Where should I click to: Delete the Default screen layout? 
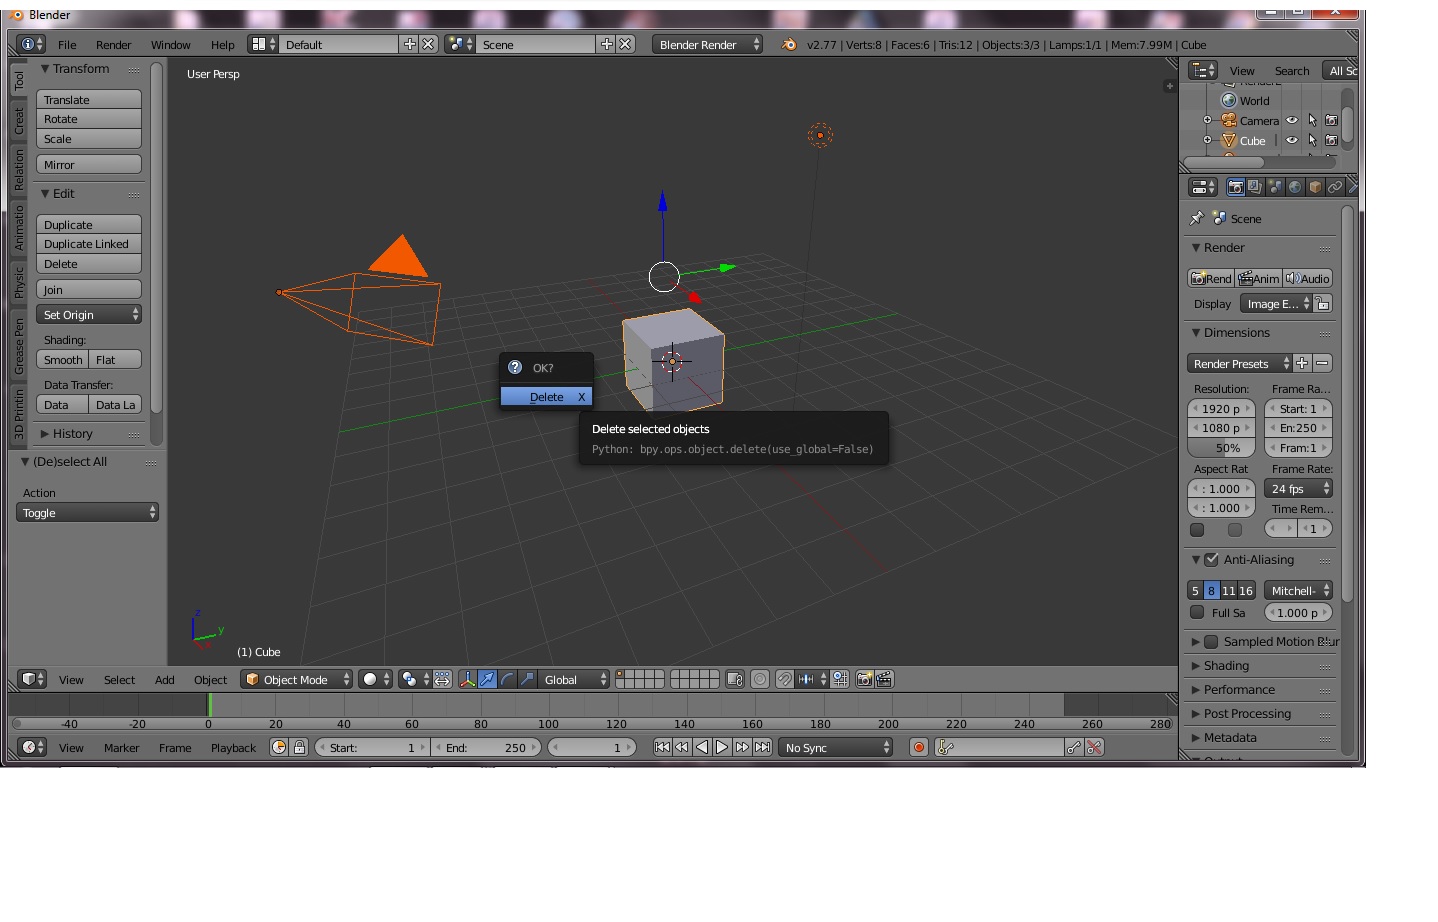tap(428, 44)
